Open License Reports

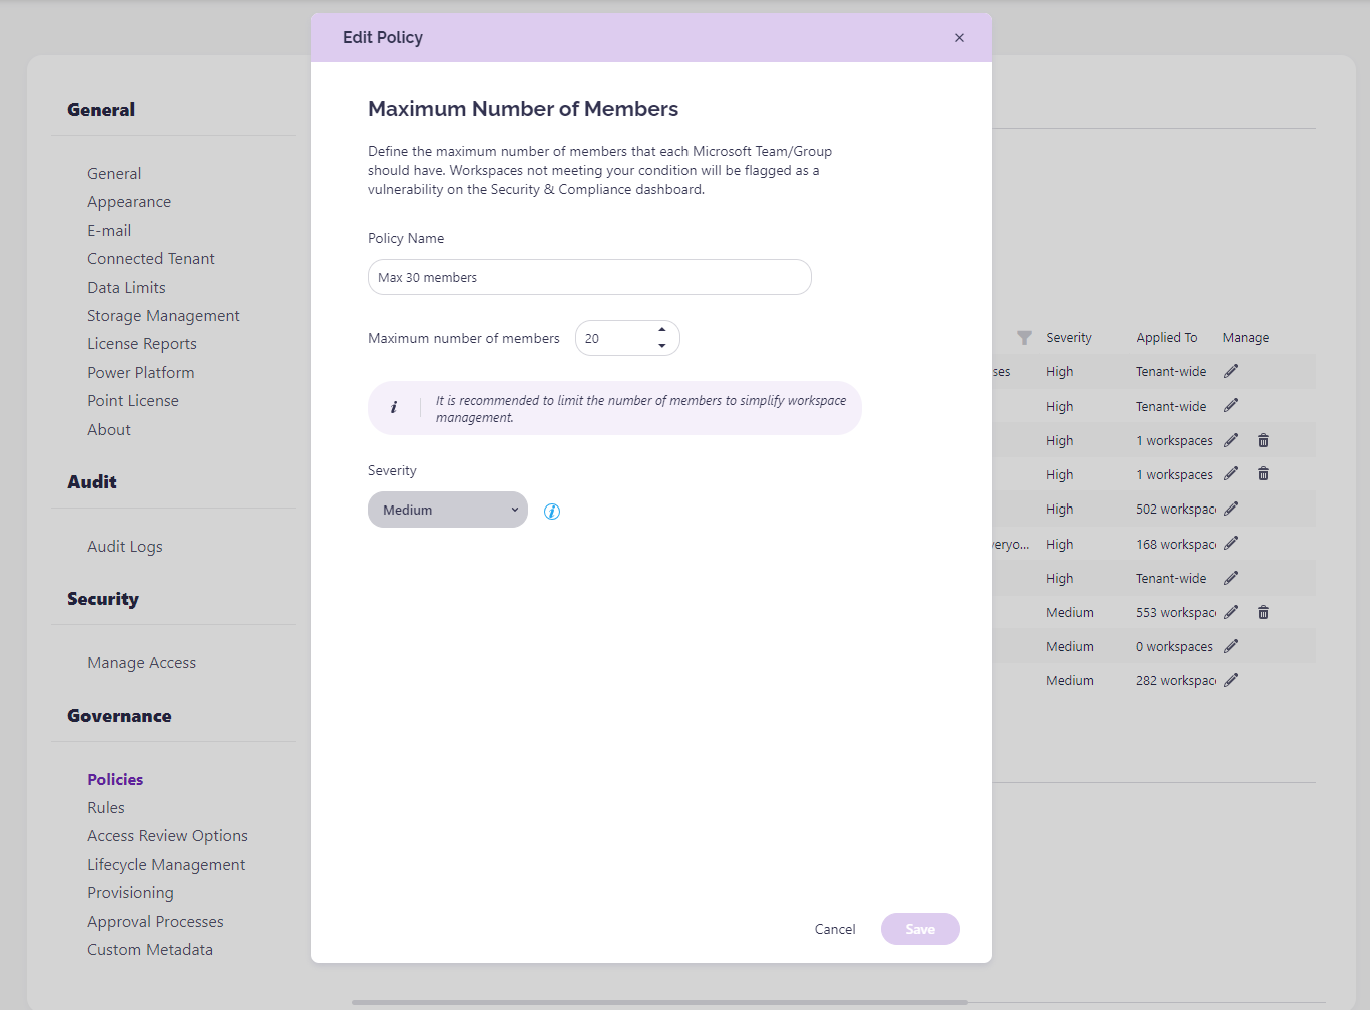coord(142,344)
